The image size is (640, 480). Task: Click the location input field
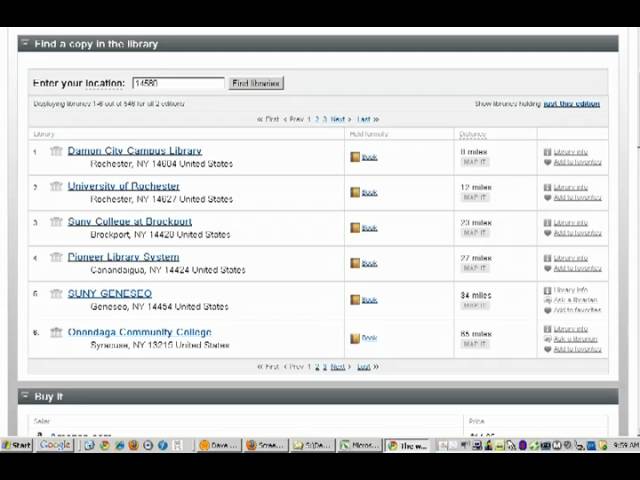pos(178,83)
